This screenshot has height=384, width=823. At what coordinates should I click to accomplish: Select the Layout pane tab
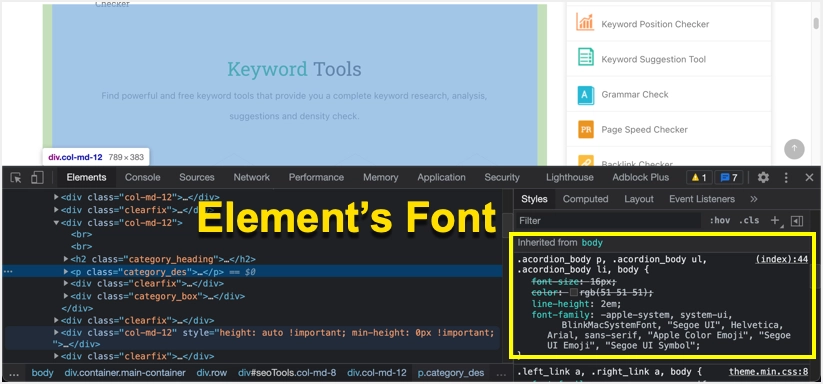[x=639, y=199]
